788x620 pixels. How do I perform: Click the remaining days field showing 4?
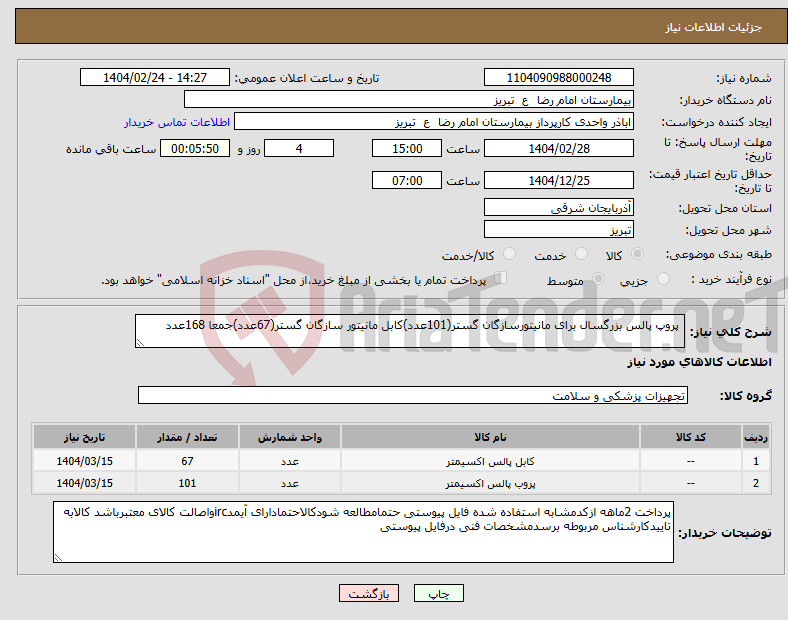[299, 148]
